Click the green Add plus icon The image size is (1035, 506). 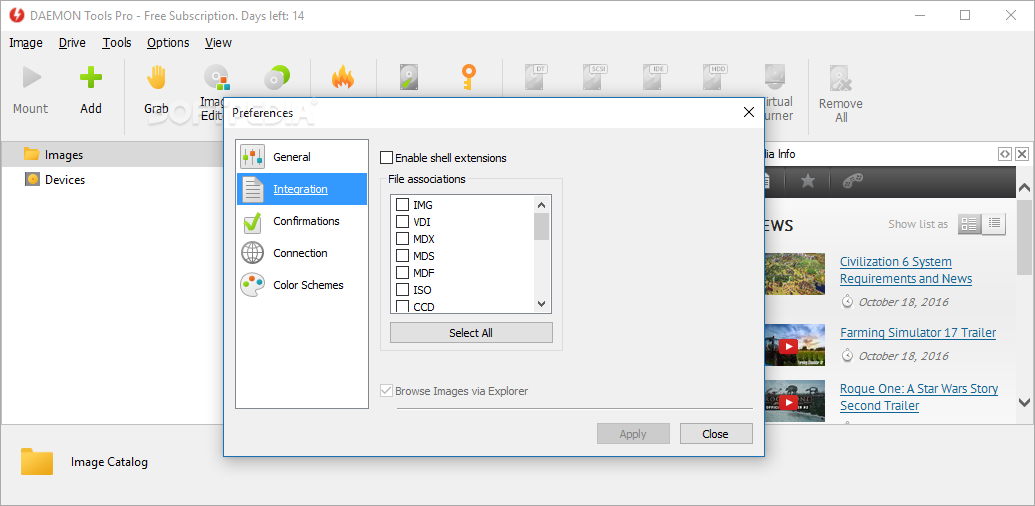(x=91, y=78)
